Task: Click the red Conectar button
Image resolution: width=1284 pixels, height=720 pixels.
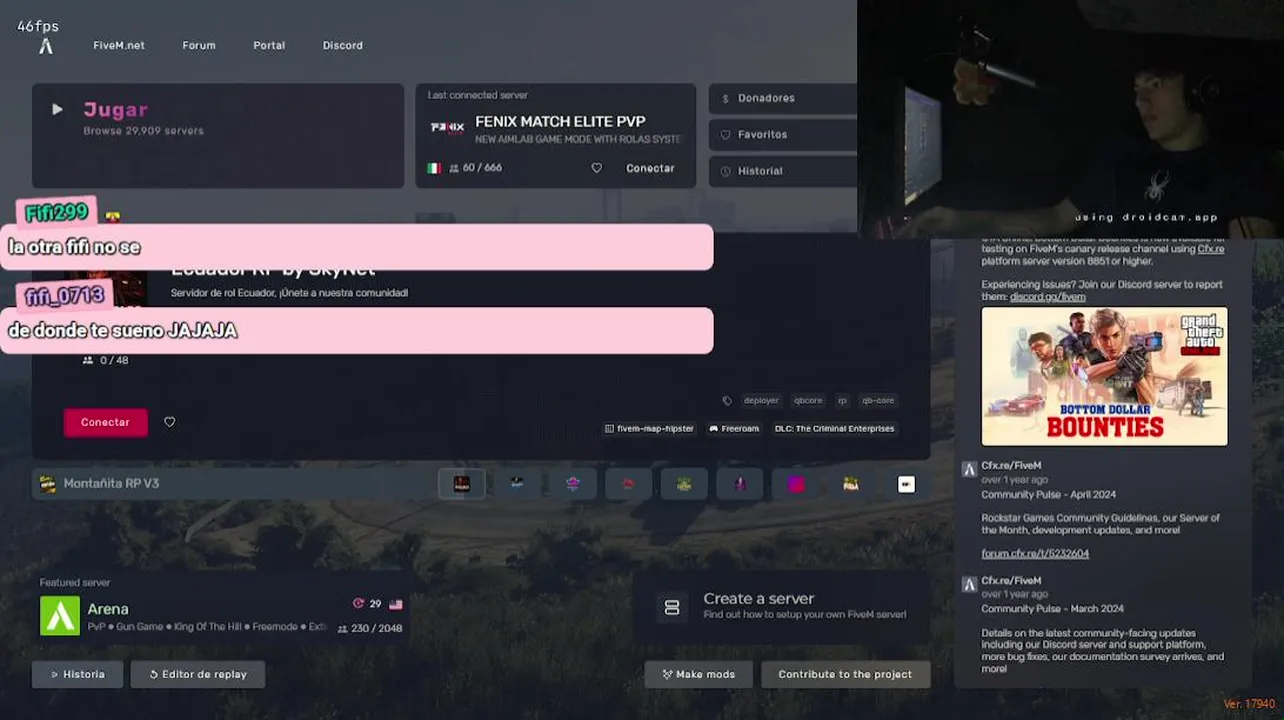Action: [106, 422]
